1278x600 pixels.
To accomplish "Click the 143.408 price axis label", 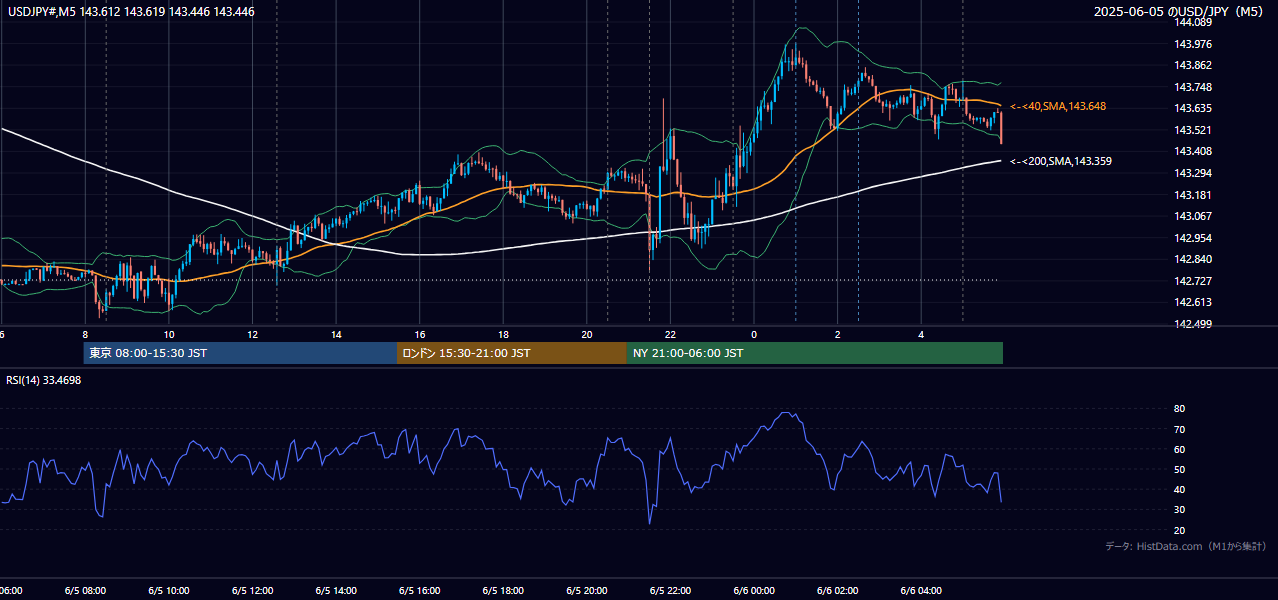I will click(x=1194, y=151).
